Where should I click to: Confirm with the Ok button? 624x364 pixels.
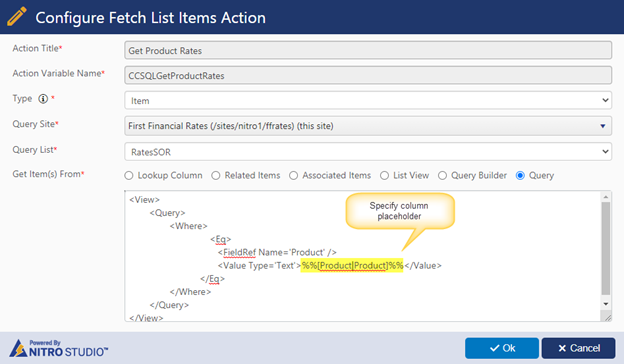click(502, 348)
